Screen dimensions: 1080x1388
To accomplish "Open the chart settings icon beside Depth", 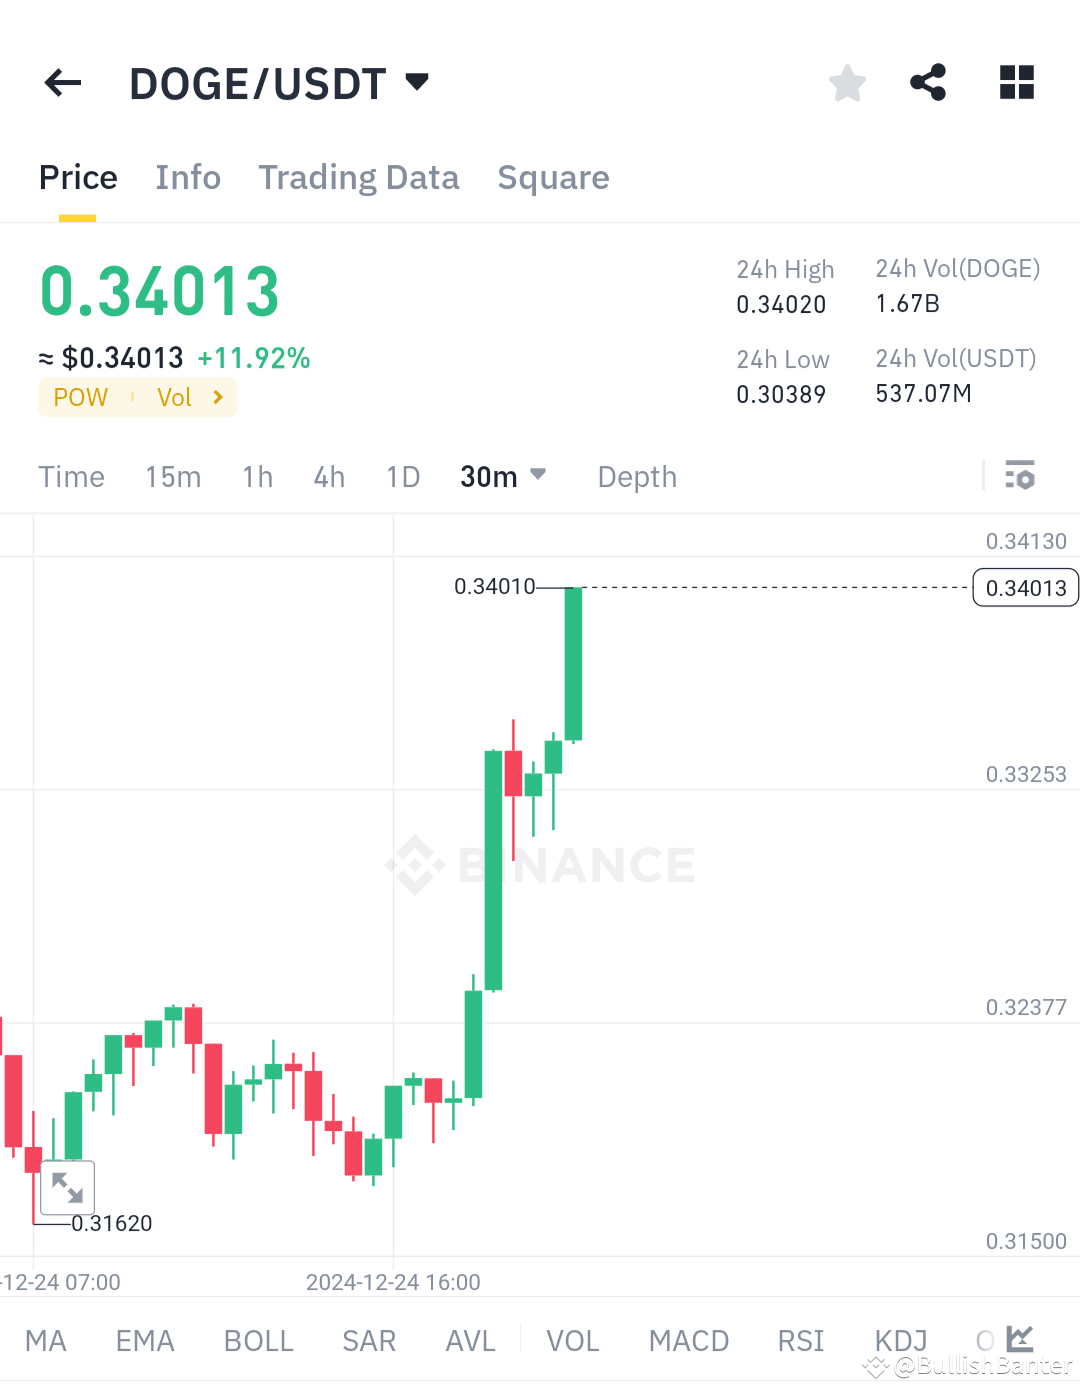I will [1021, 477].
